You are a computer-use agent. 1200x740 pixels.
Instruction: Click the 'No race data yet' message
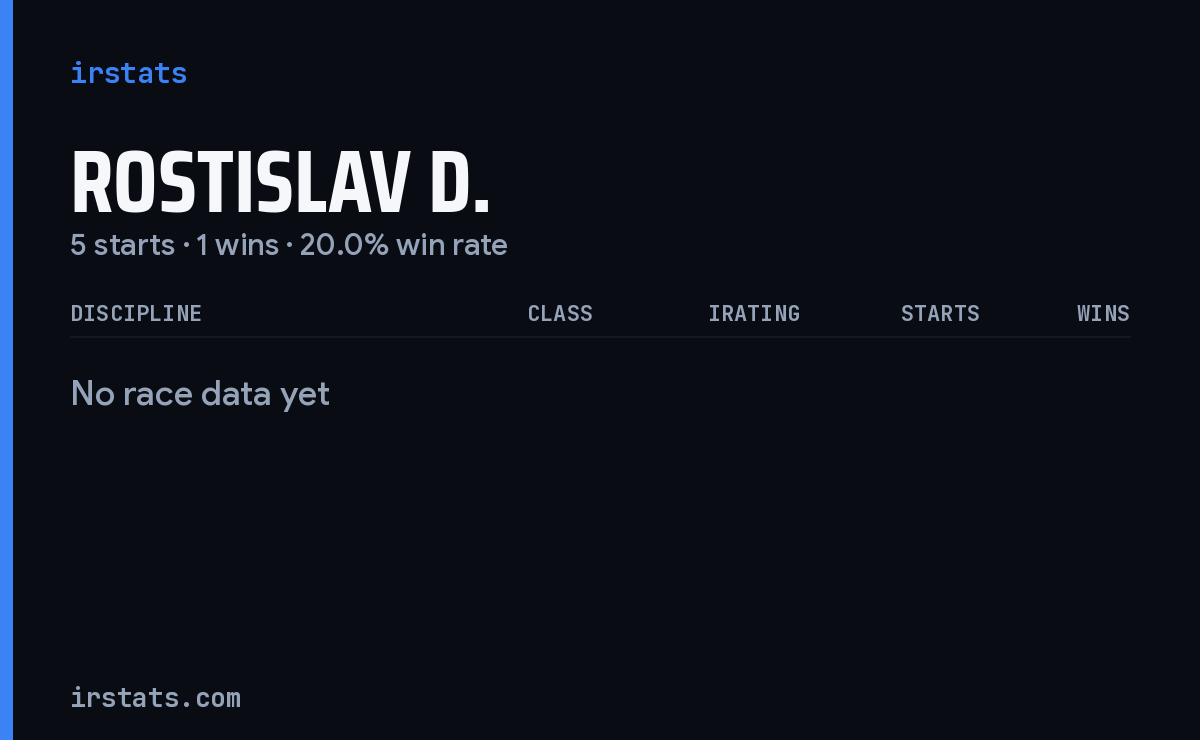coord(200,394)
